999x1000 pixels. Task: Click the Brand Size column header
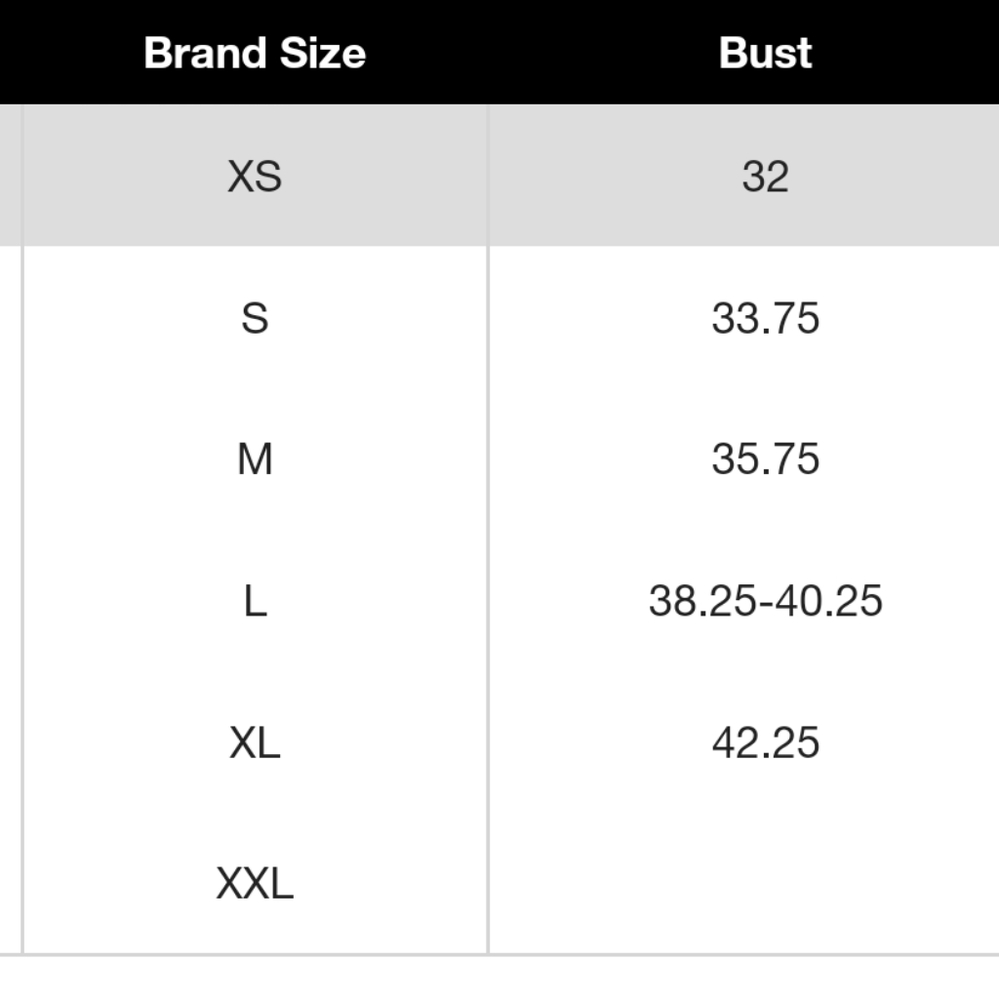click(x=255, y=52)
